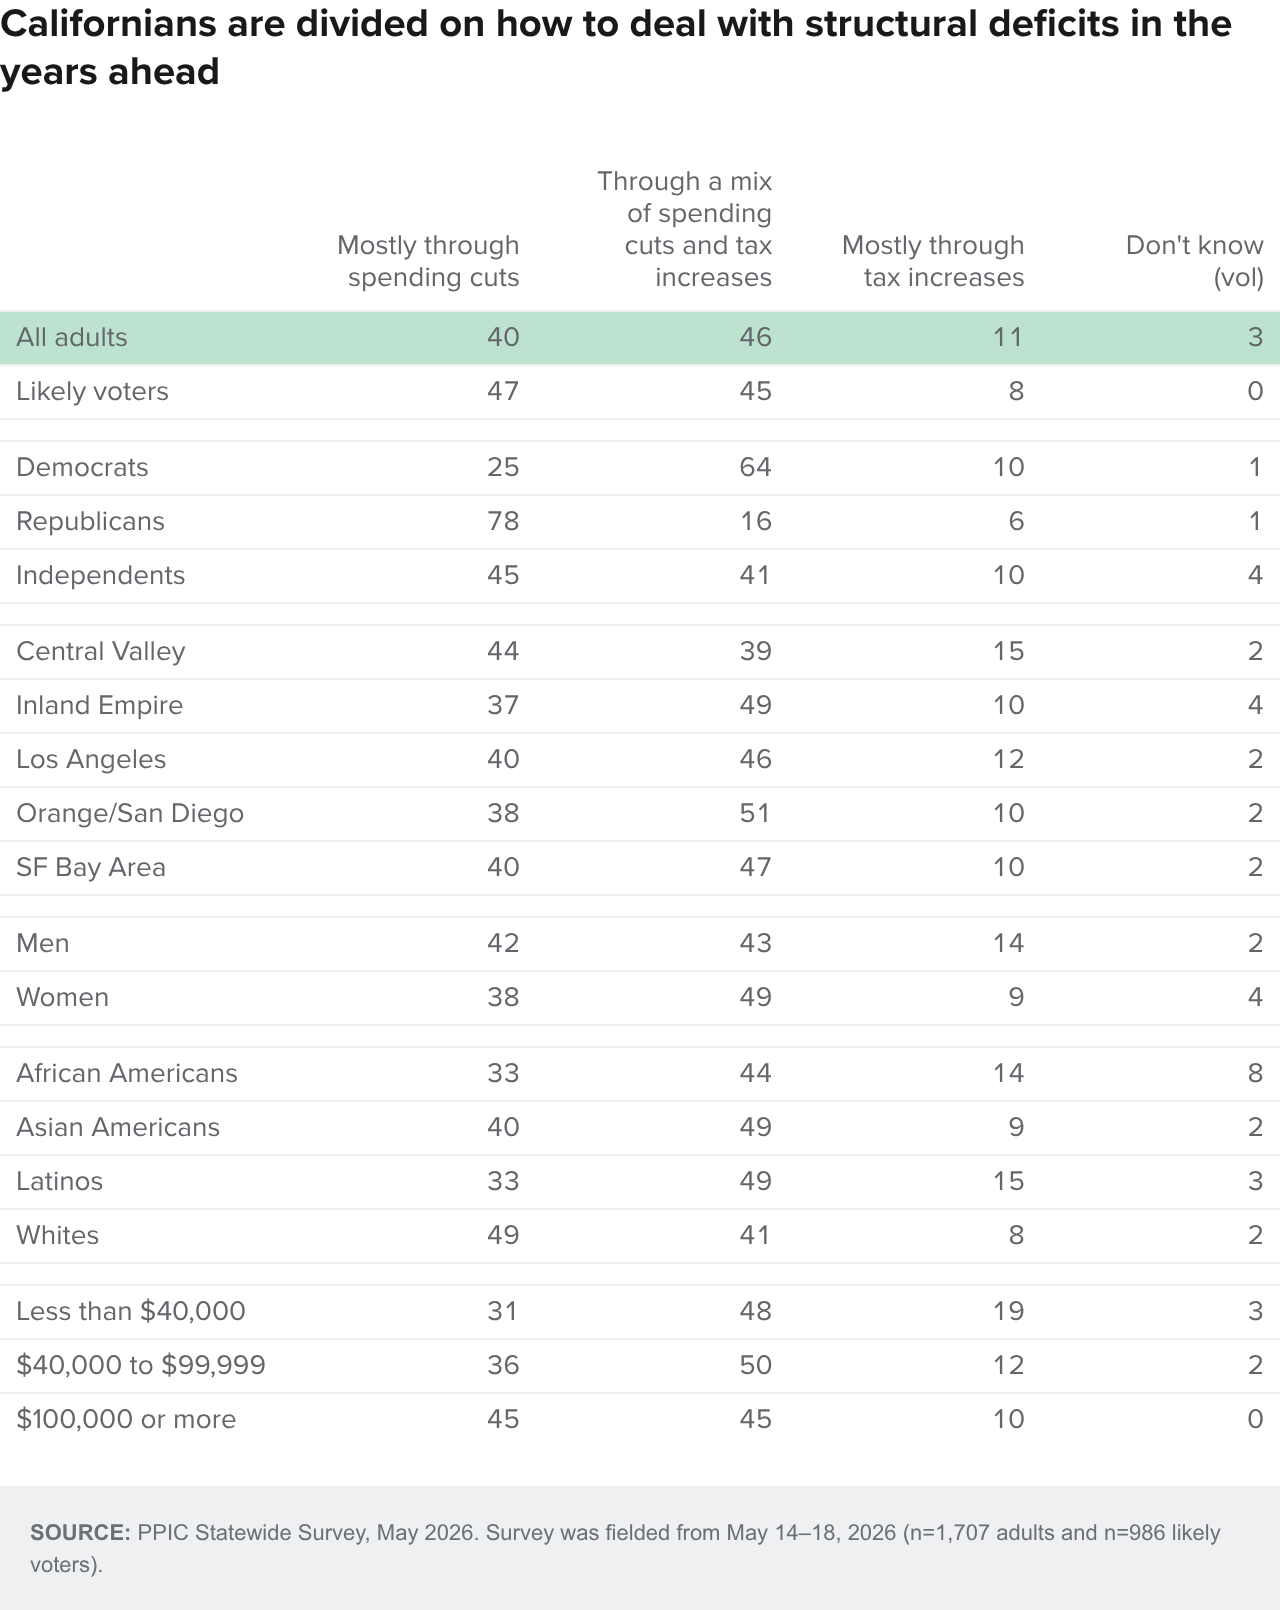Screen dimensions: 1280x1610
Task: Click the 'Central Valley' row label
Action: 101,651
